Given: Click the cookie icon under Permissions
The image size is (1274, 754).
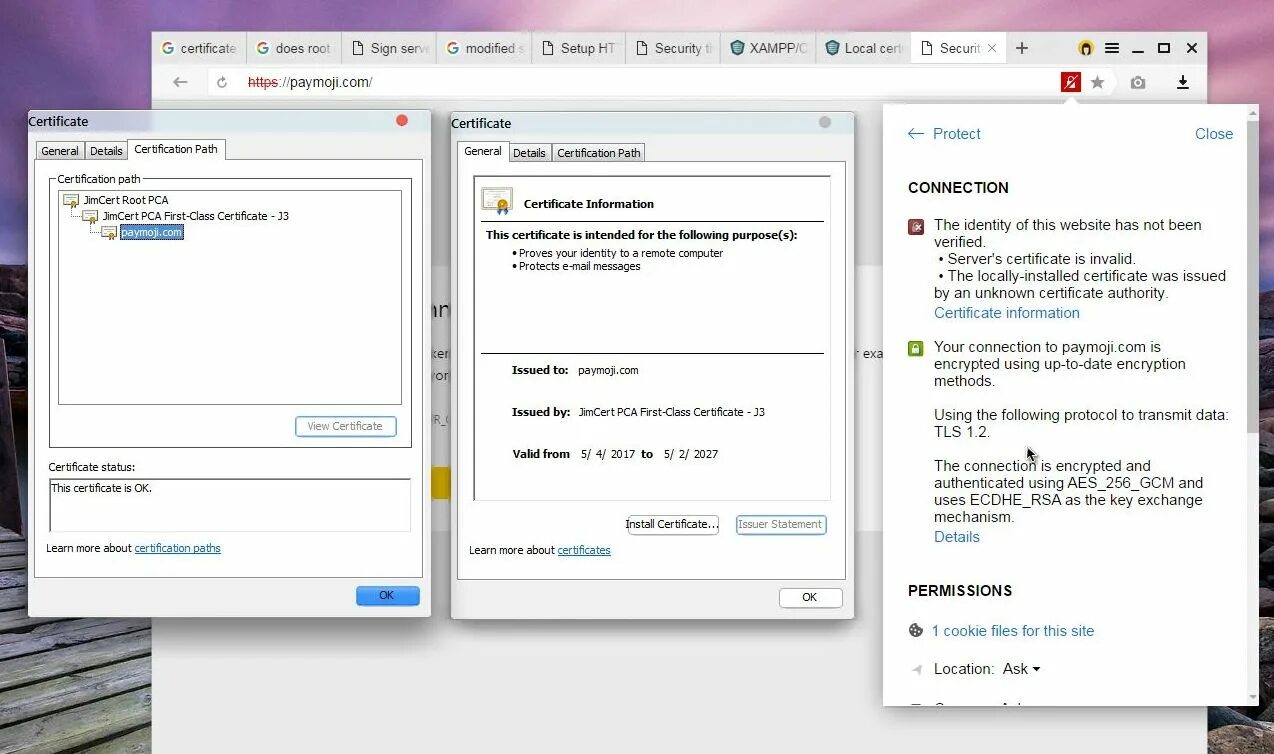Looking at the screenshot, I should [x=915, y=631].
